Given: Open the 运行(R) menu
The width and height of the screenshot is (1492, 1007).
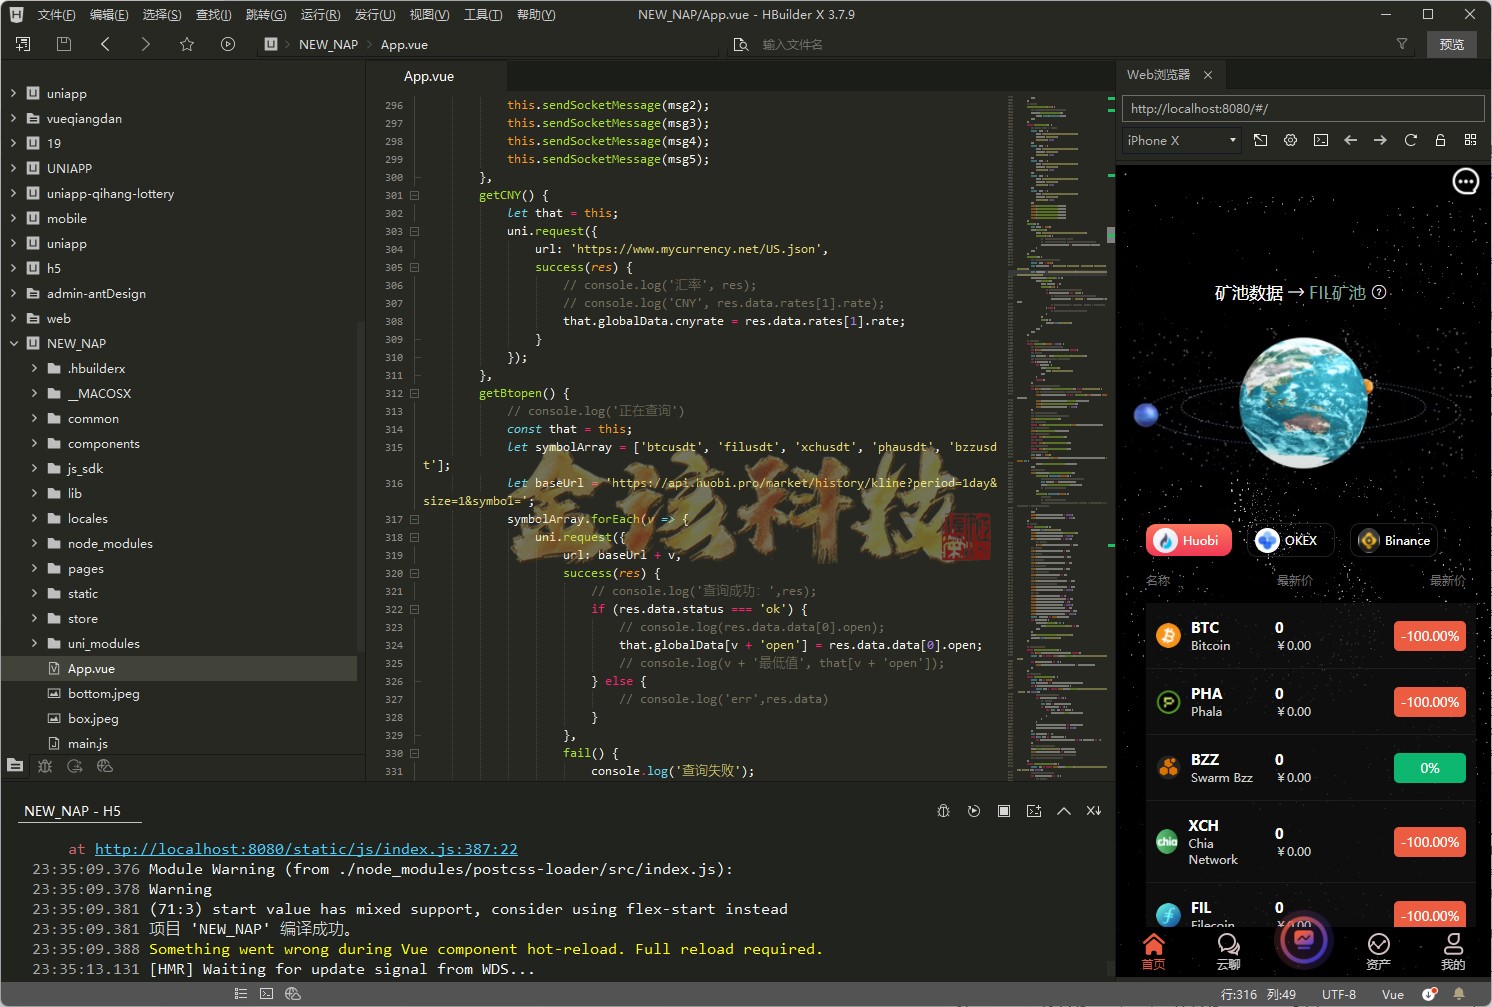Looking at the screenshot, I should point(320,15).
